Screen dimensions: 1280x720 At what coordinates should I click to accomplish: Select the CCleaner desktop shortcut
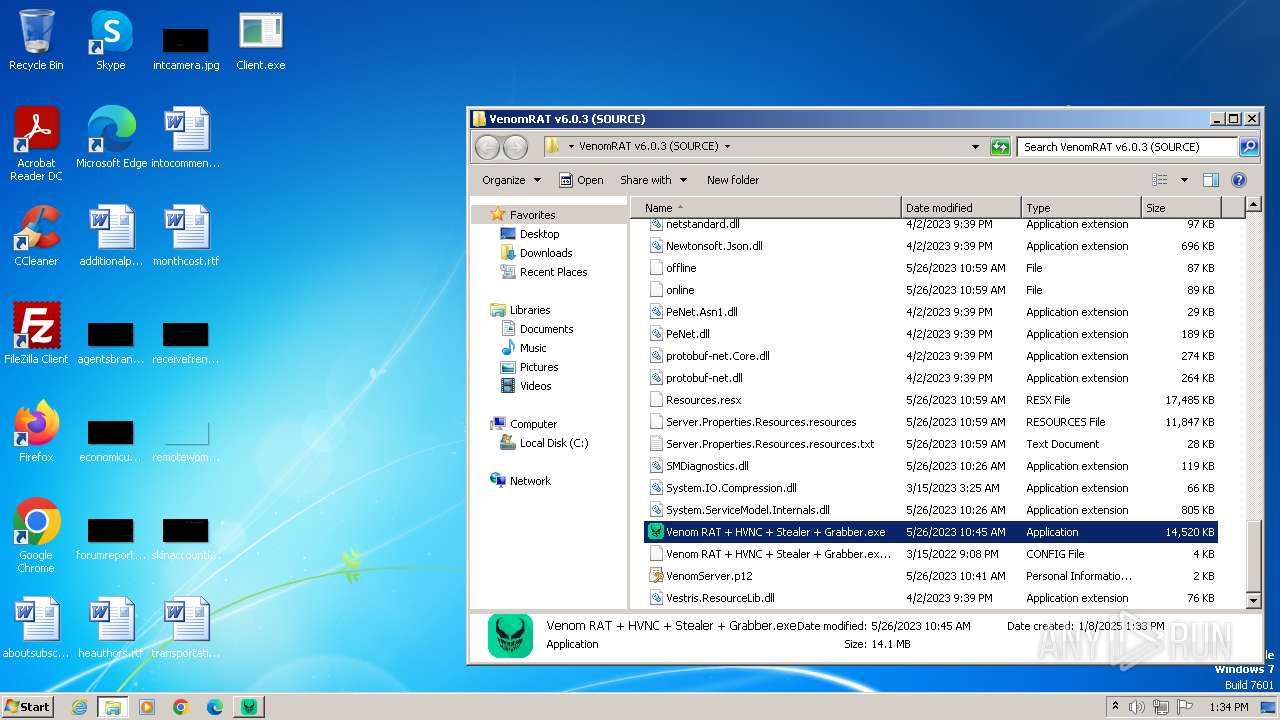(36, 235)
